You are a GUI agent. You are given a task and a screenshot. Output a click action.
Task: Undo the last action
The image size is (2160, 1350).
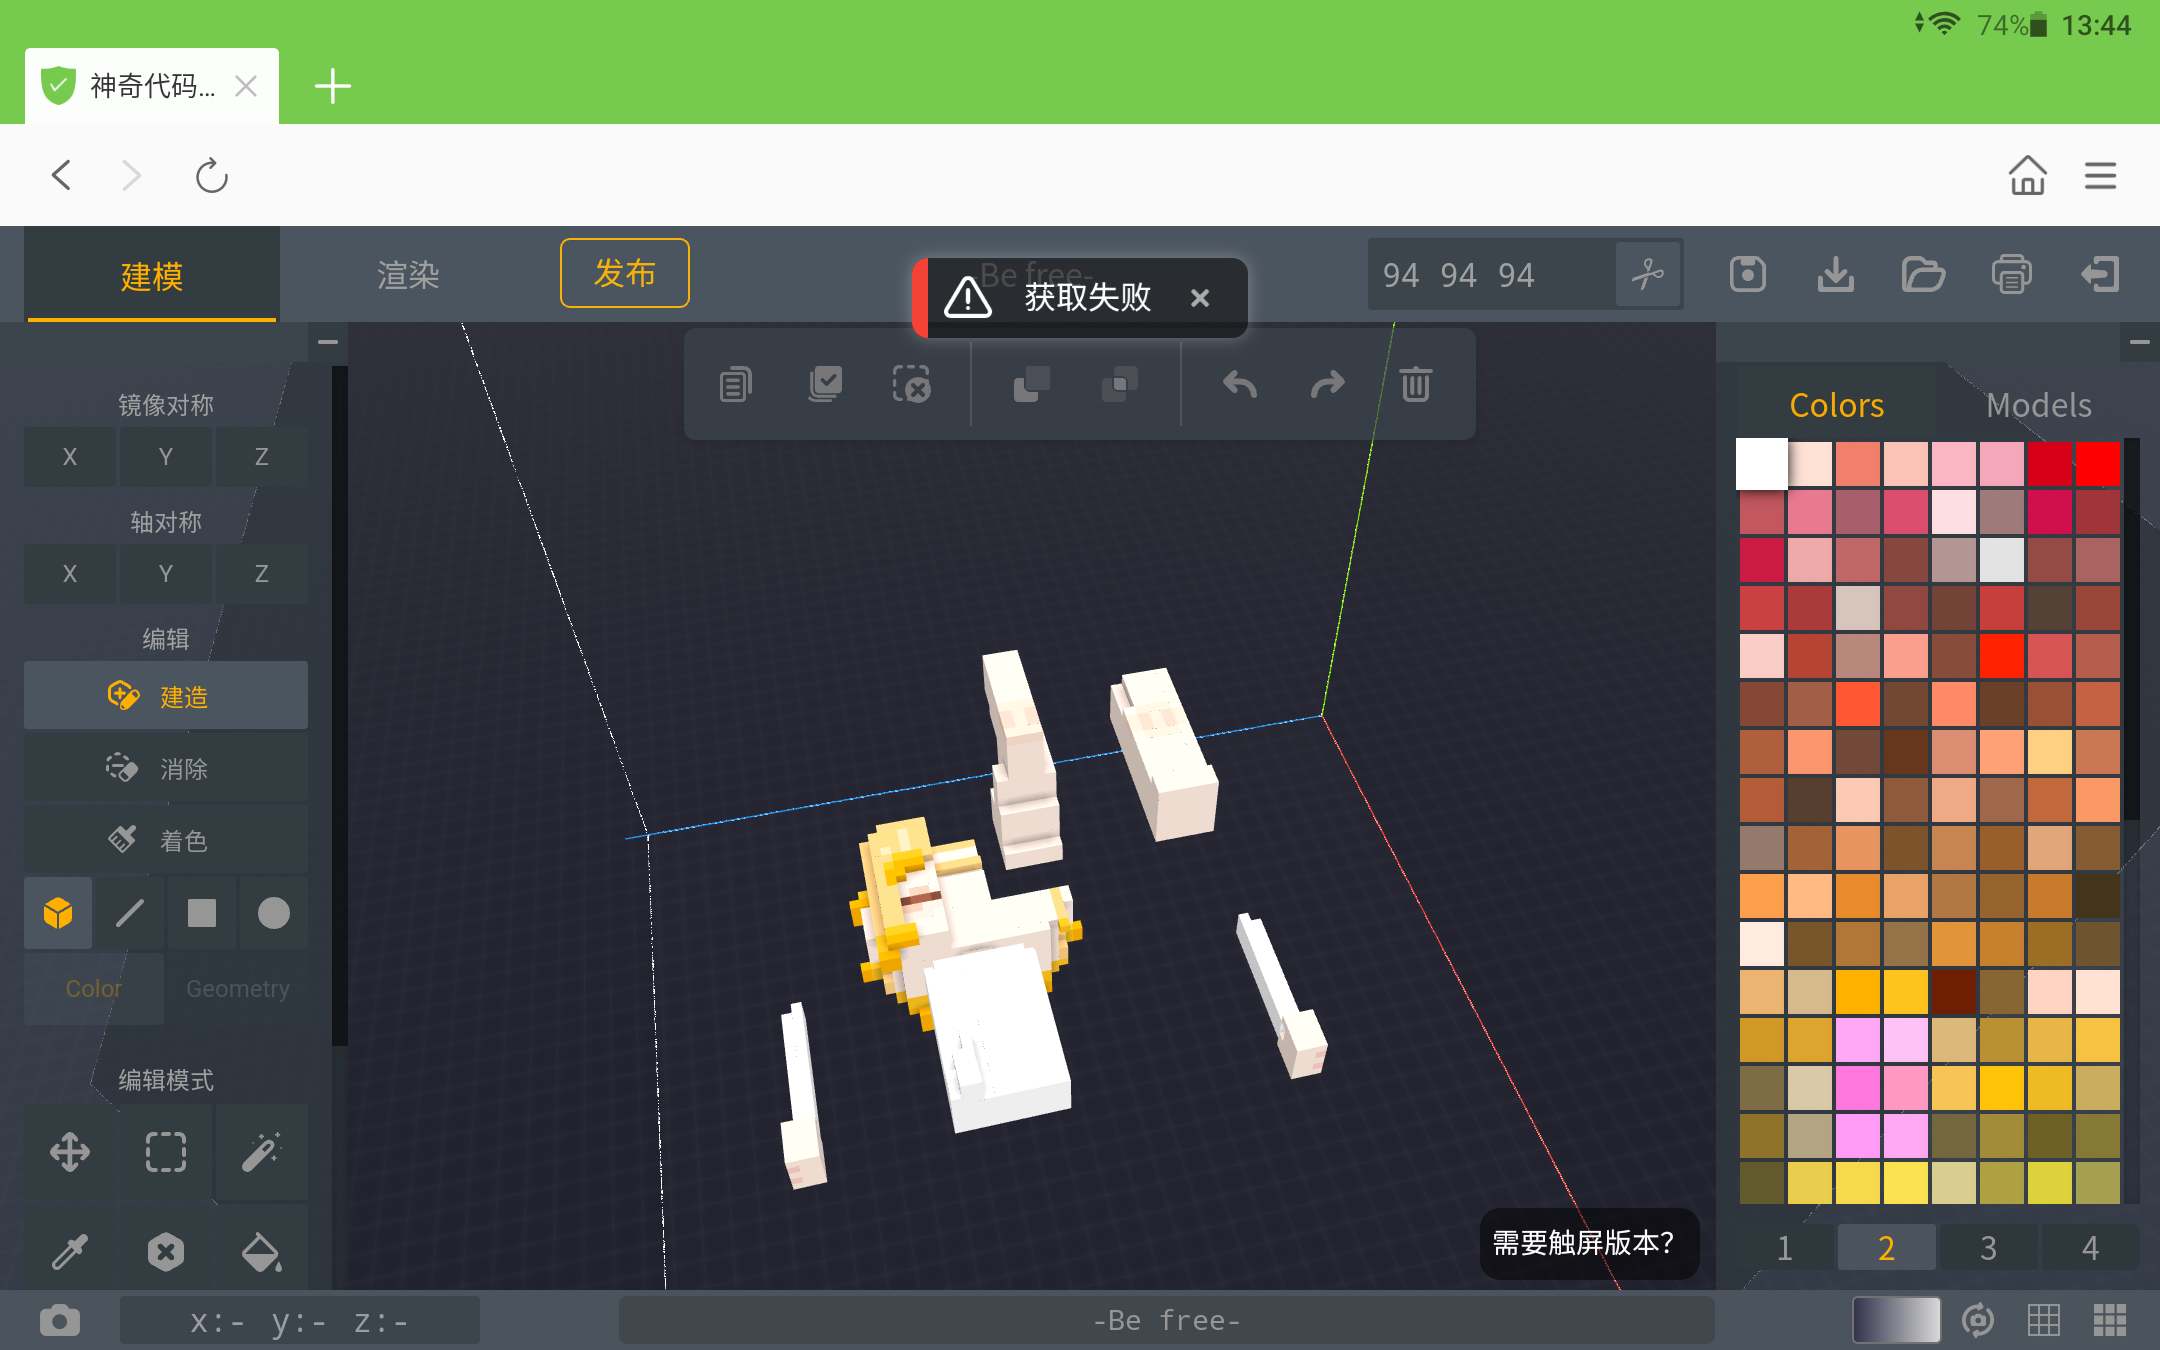coord(1240,384)
